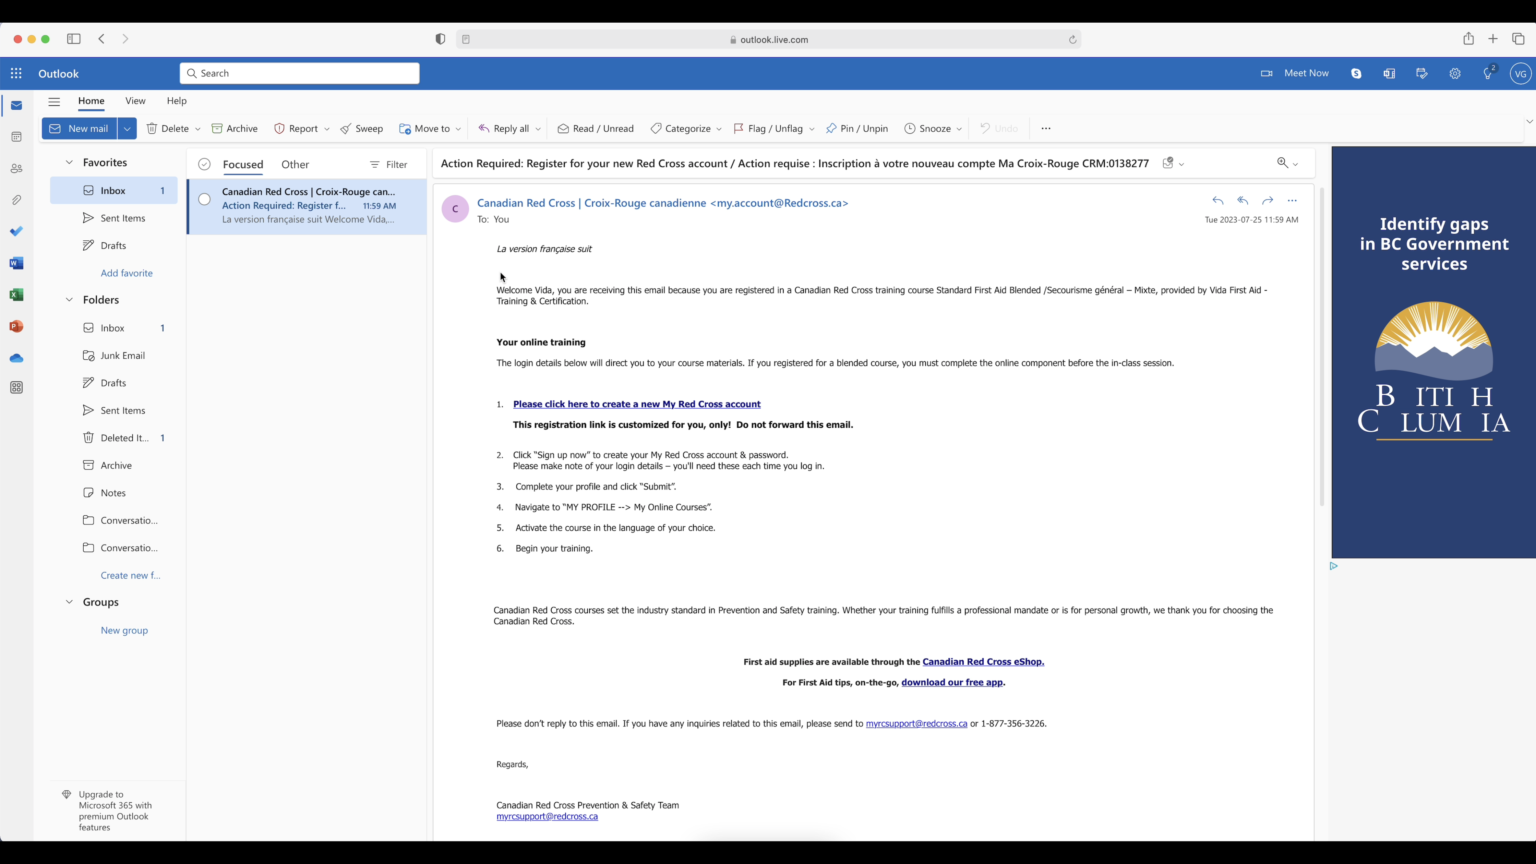This screenshot has width=1536, height=864.
Task: Click the Skype icon in top bar
Action: [x=1356, y=73]
